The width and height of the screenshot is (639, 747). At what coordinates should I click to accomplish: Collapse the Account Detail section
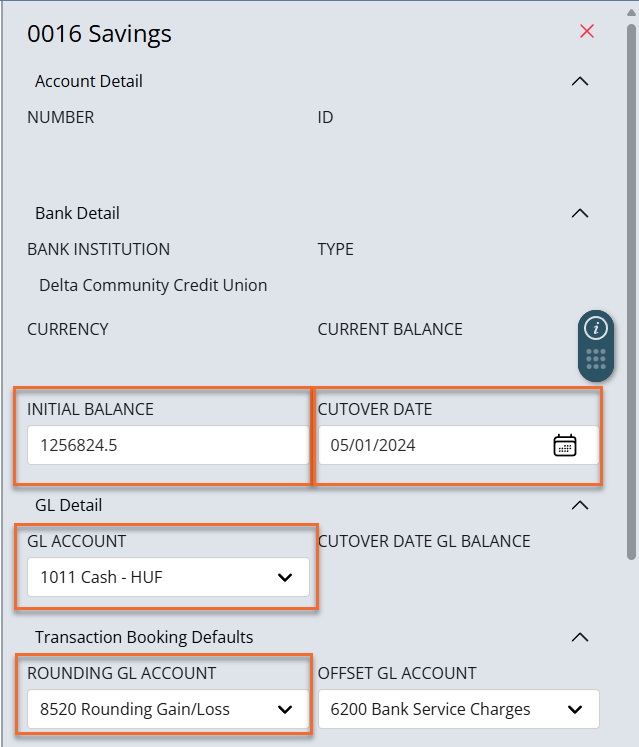click(579, 81)
